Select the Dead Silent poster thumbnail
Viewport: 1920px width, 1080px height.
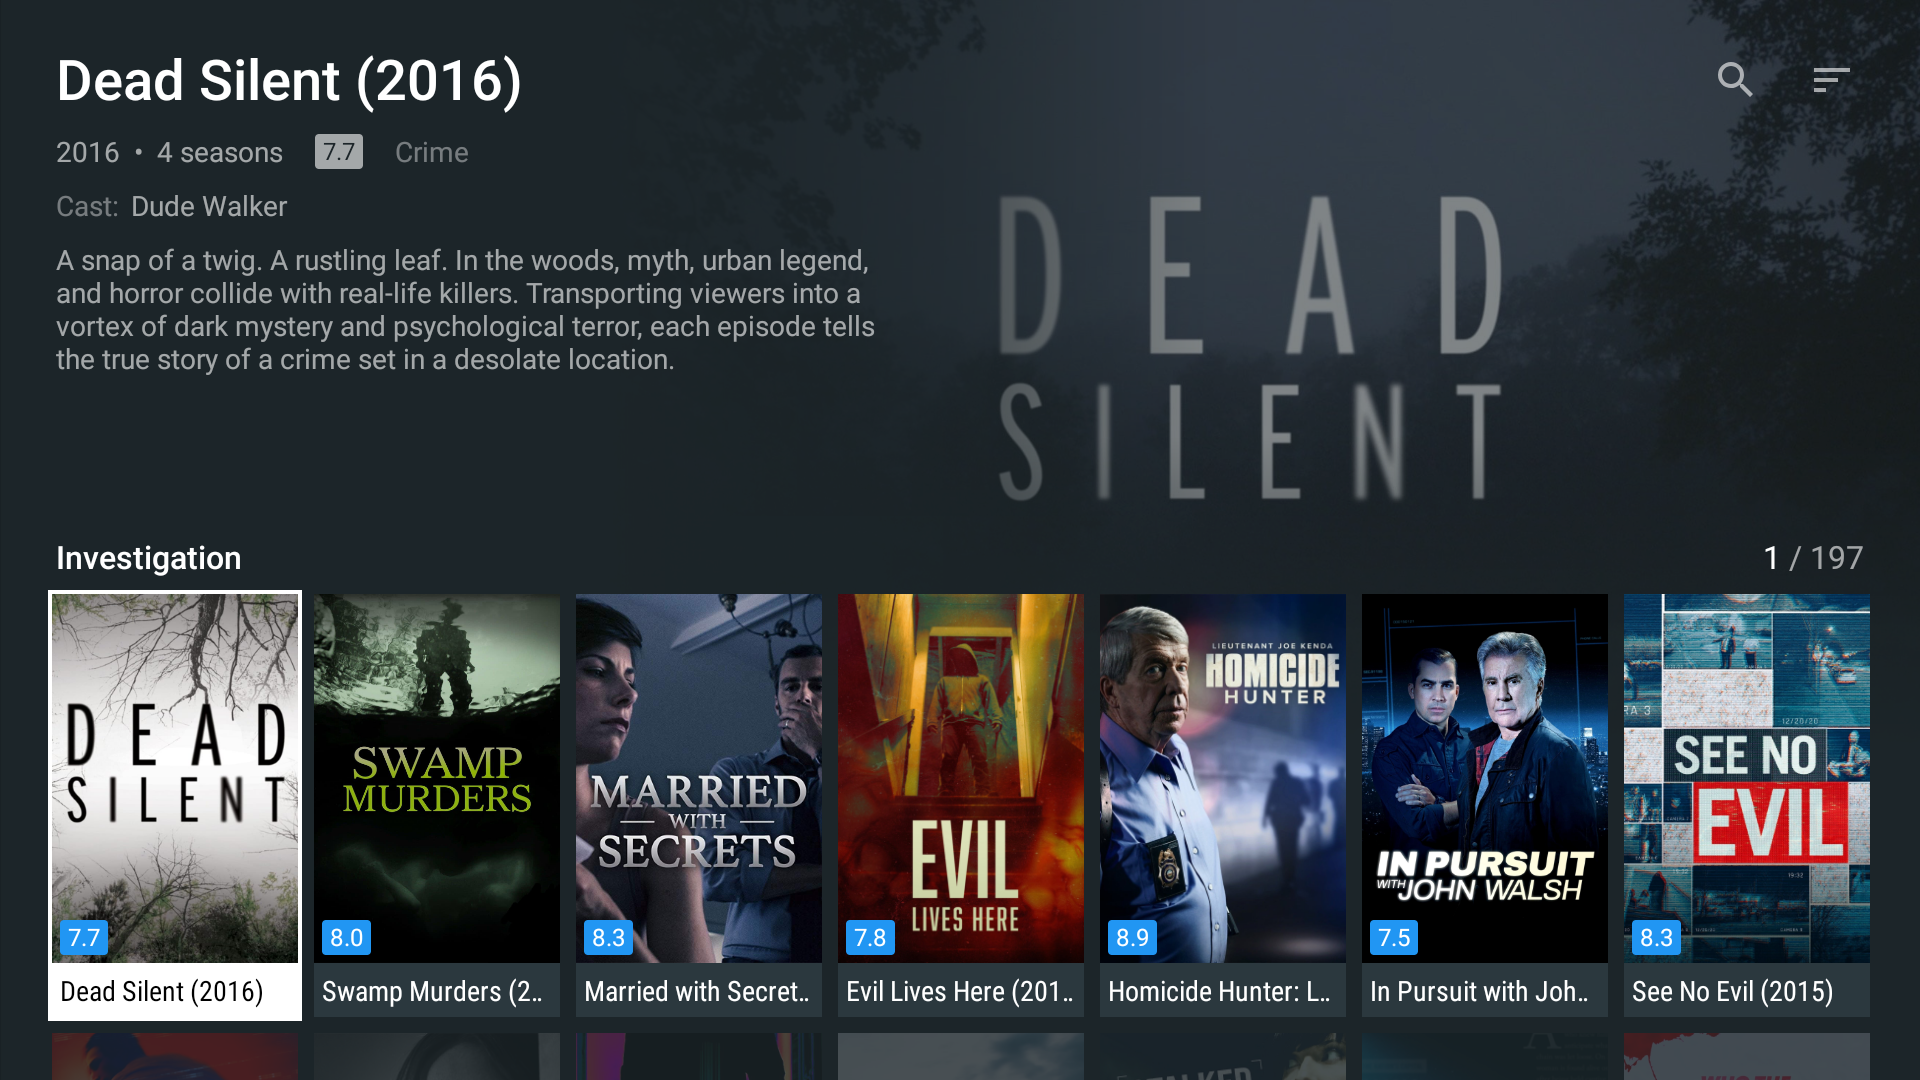click(175, 778)
